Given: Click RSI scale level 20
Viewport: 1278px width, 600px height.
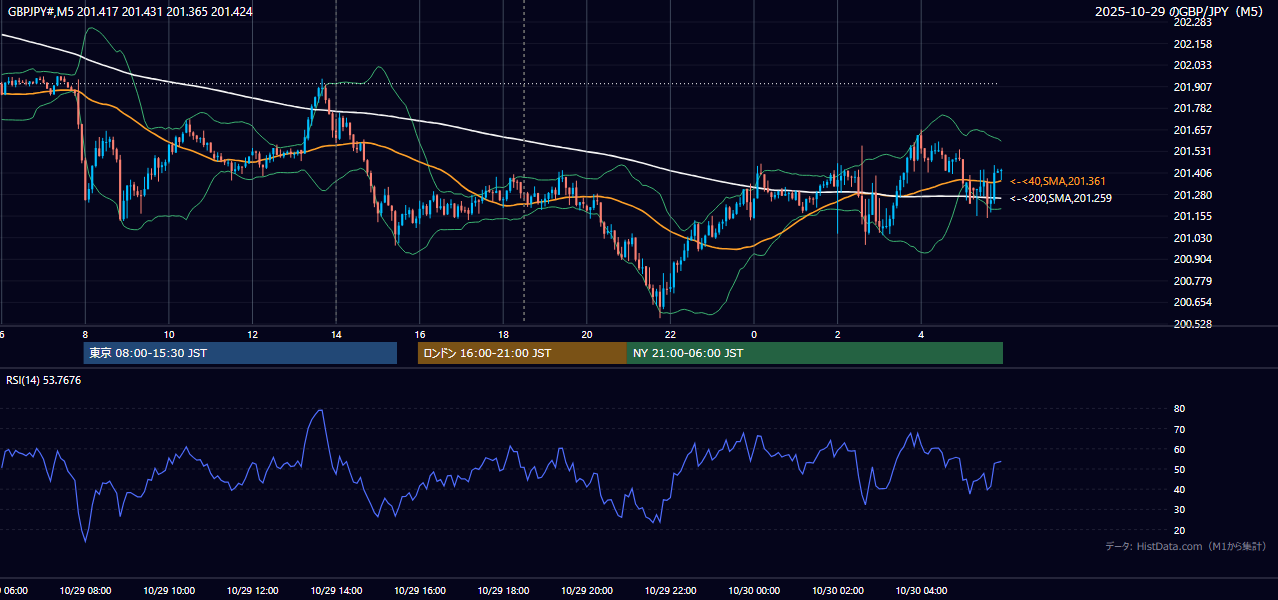Looking at the screenshot, I should pos(1179,530).
